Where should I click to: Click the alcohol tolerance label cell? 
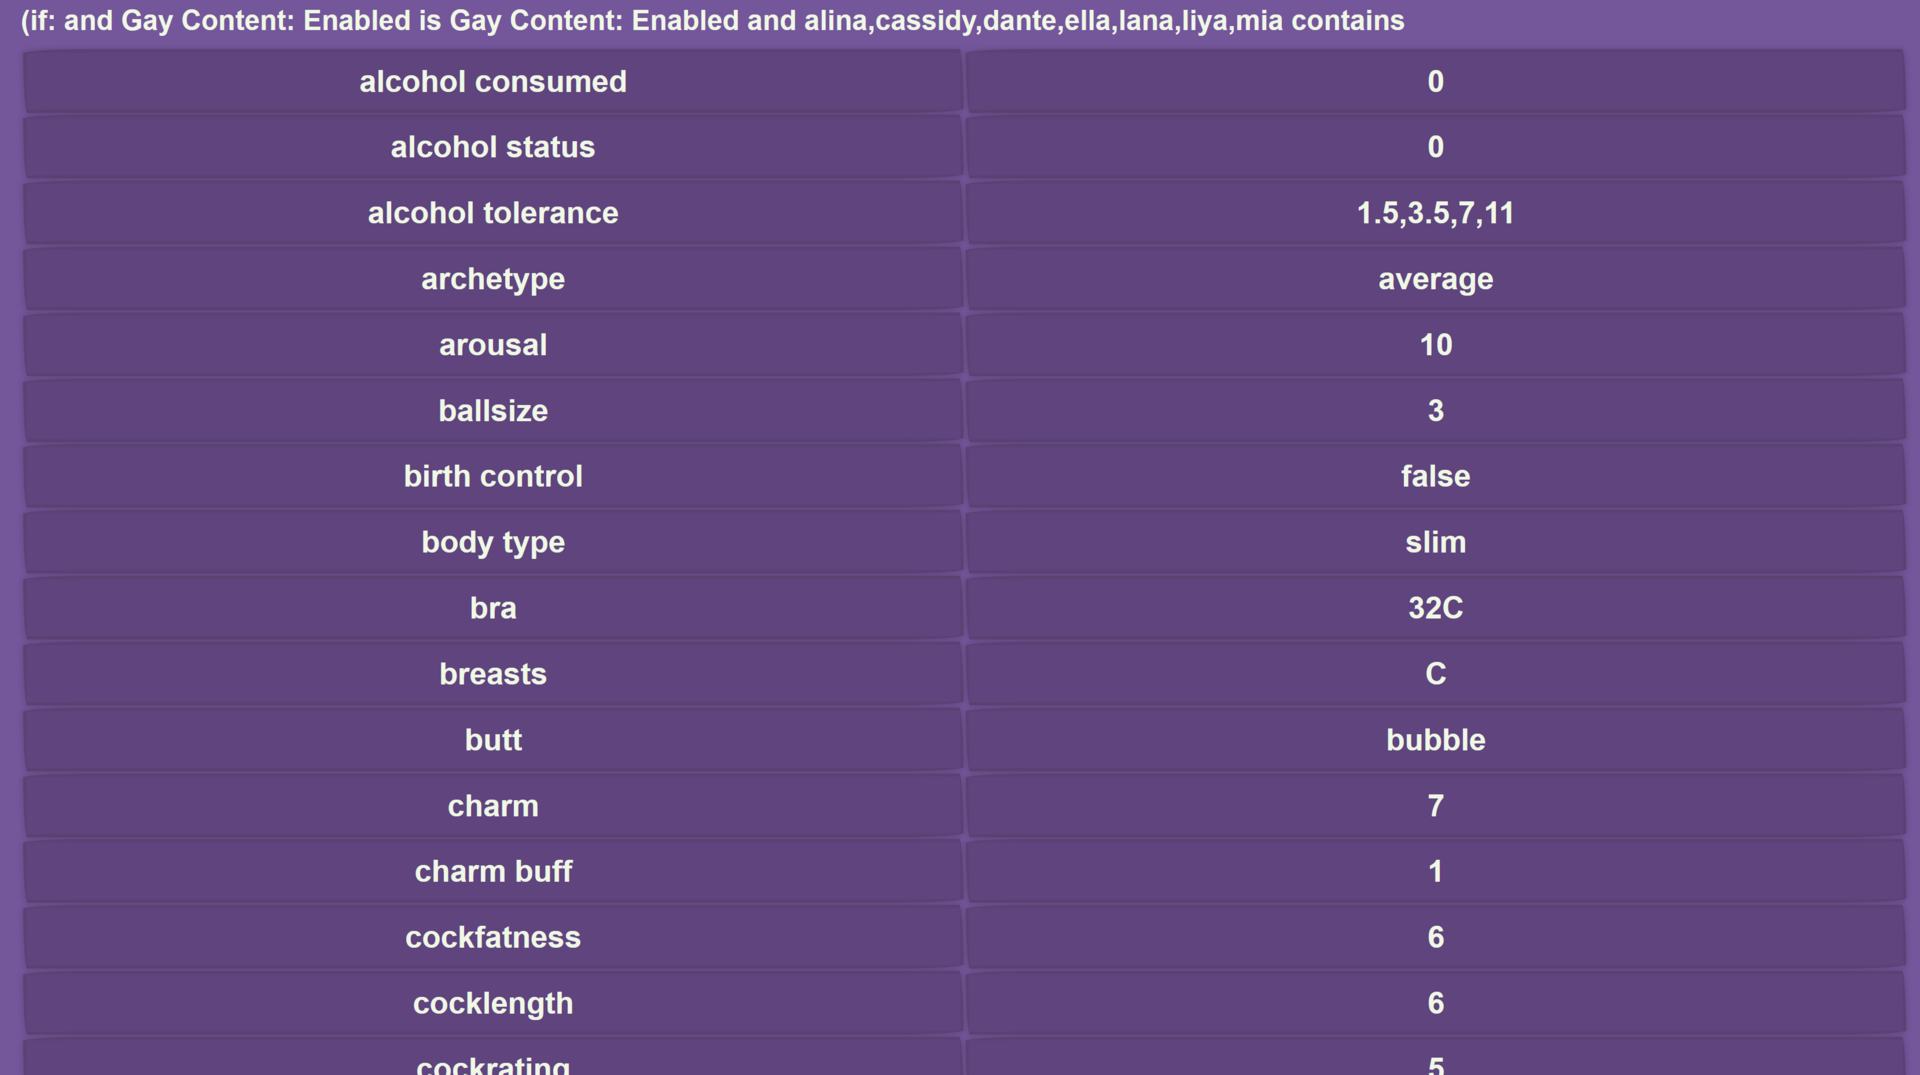tap(493, 213)
